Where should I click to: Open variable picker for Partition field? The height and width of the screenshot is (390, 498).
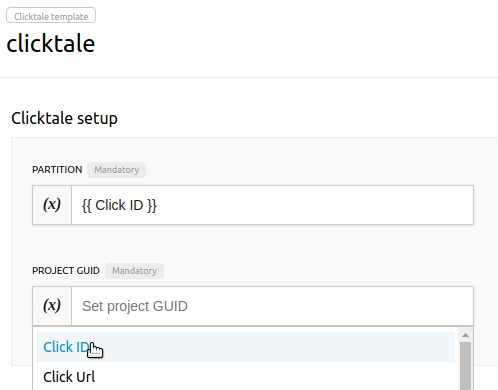point(52,205)
